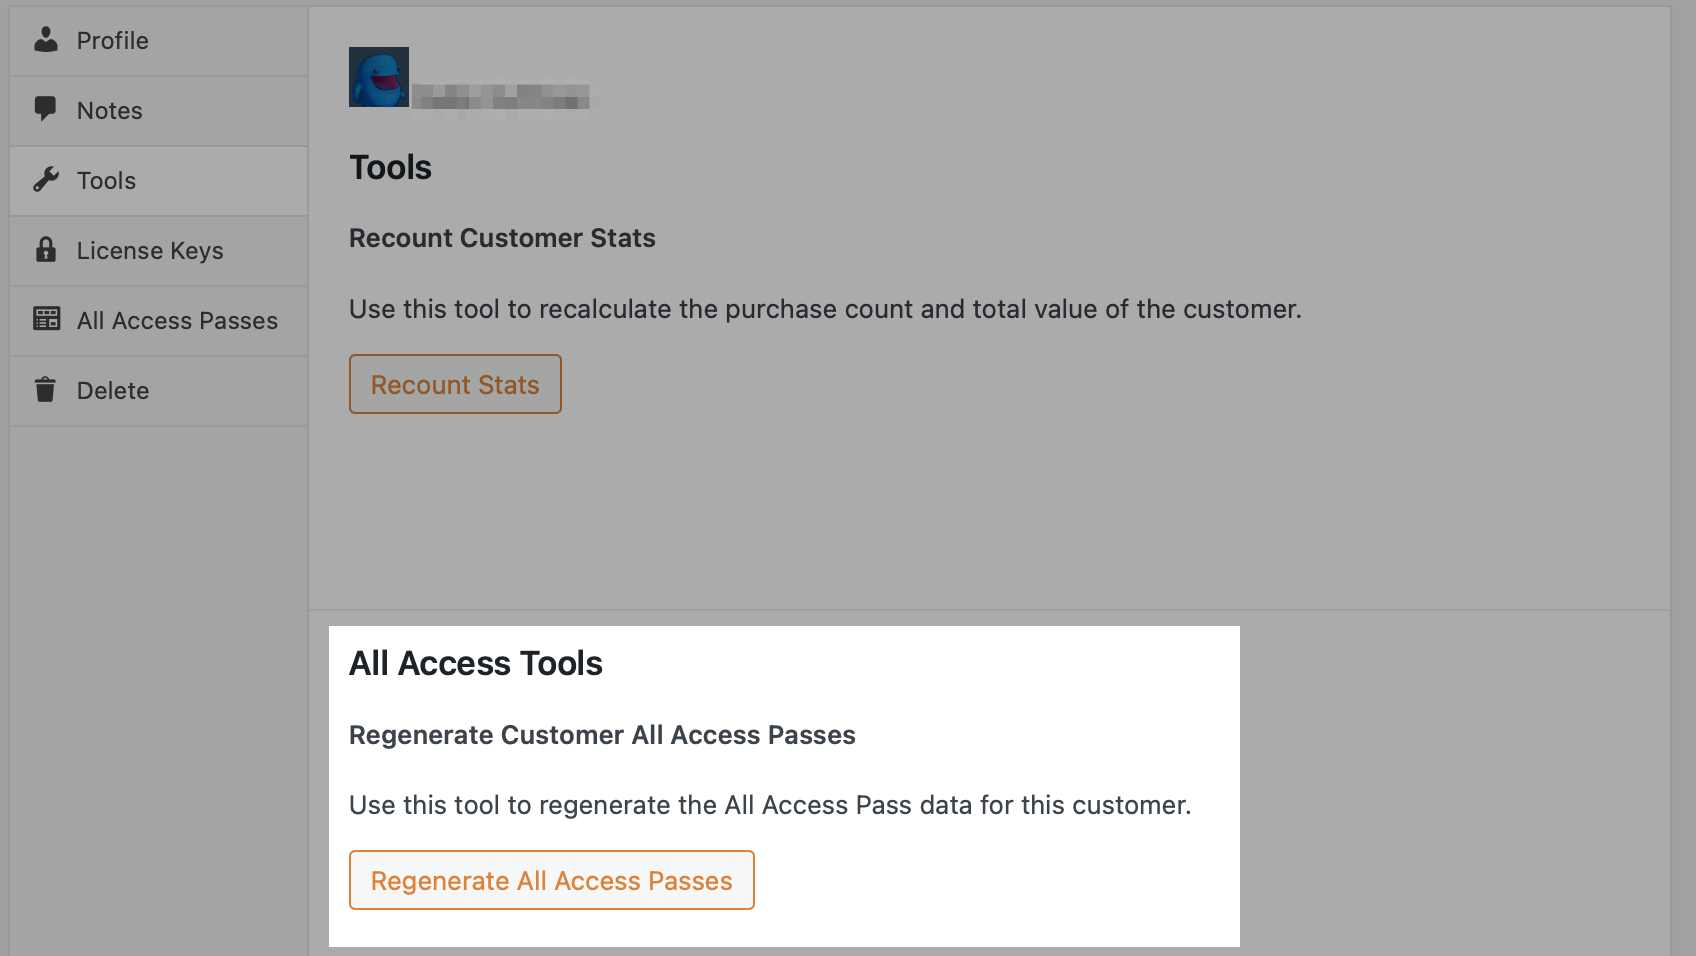Click Regenerate All Access Passes button
1696x956 pixels.
pos(551,880)
